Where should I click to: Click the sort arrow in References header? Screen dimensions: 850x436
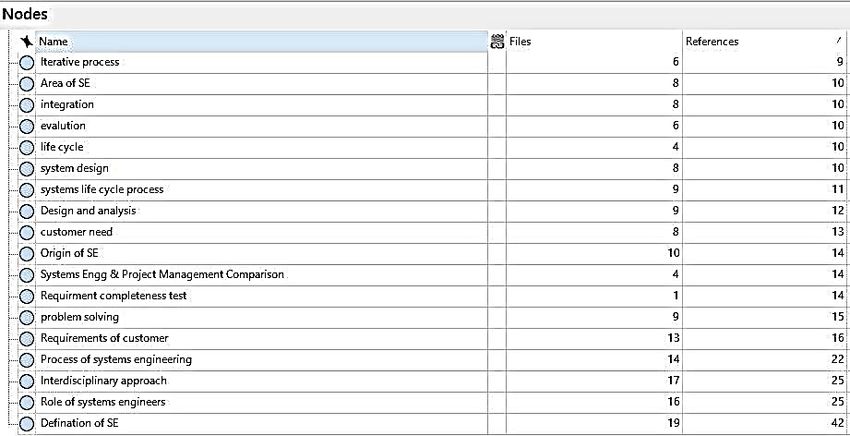tap(839, 40)
